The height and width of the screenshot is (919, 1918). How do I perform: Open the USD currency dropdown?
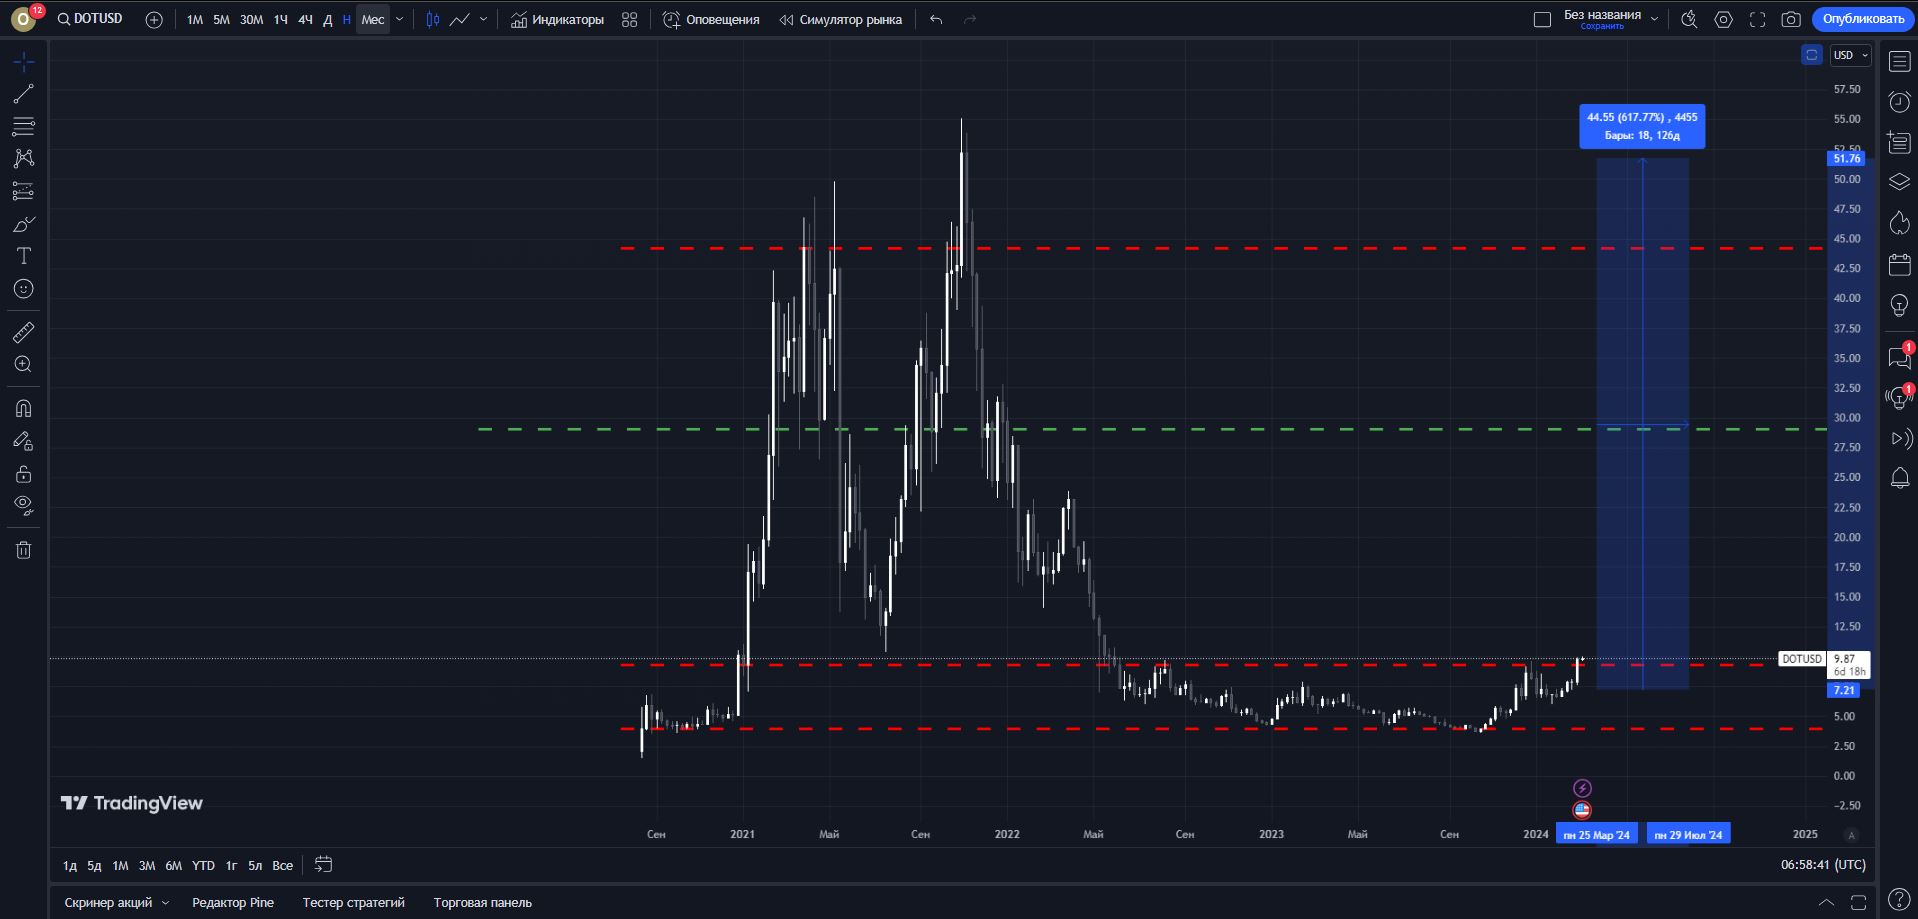(x=1850, y=55)
